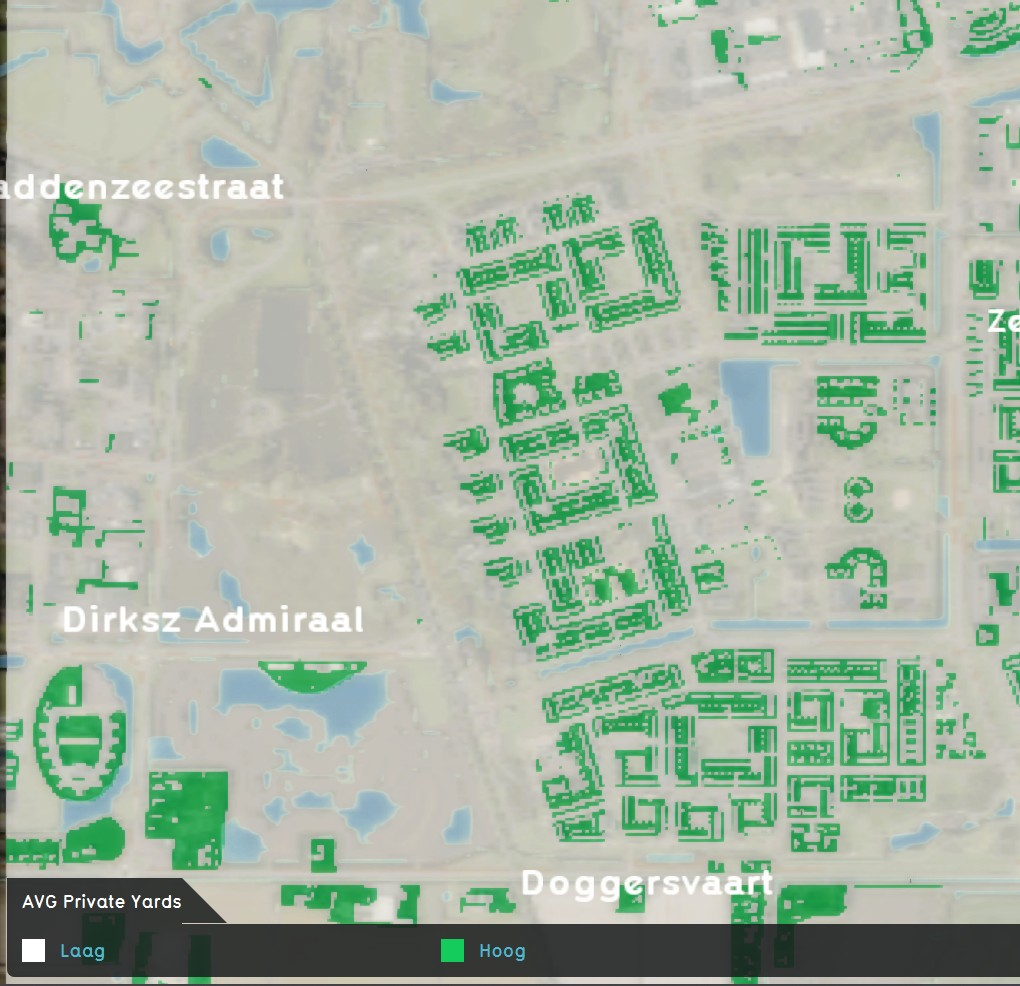
Task: Click the white Laag color swatch
Action: (x=34, y=951)
